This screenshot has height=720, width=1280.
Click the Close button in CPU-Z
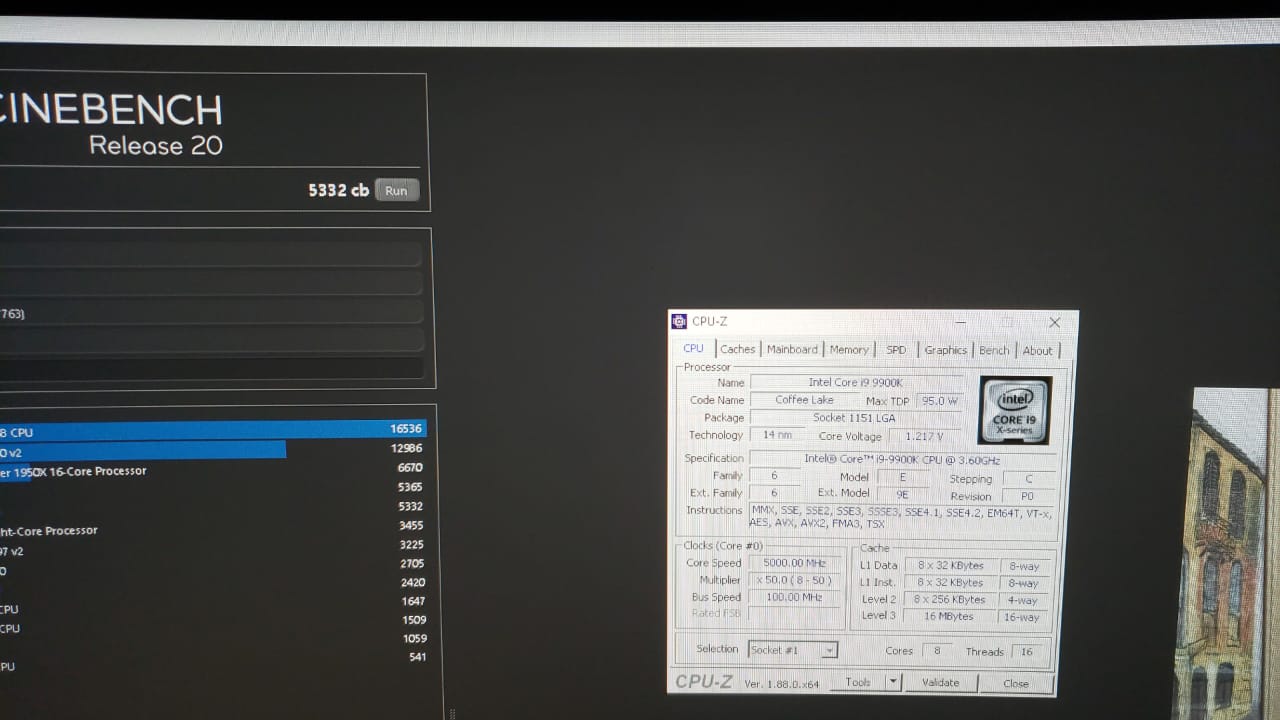[x=1016, y=683]
